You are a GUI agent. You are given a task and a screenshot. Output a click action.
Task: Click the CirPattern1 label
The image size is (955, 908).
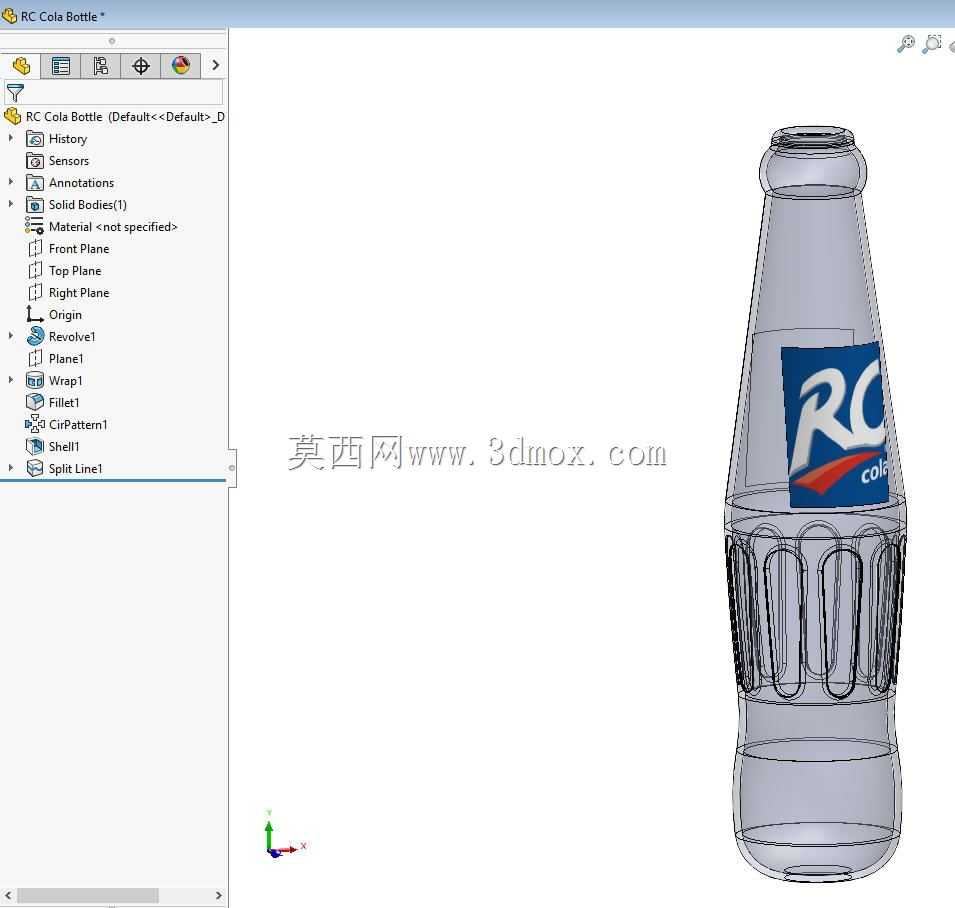pyautogui.click(x=78, y=424)
